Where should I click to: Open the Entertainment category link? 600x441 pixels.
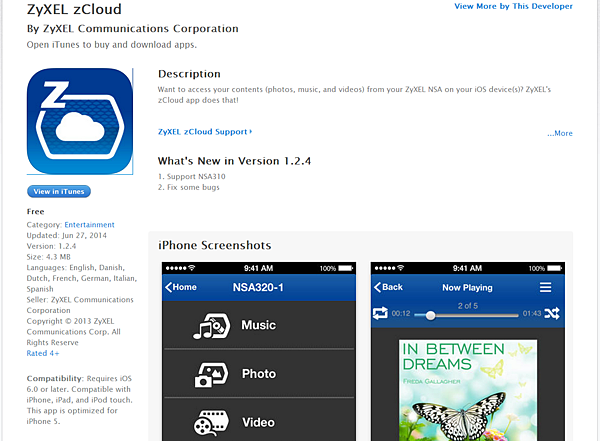pos(89,225)
